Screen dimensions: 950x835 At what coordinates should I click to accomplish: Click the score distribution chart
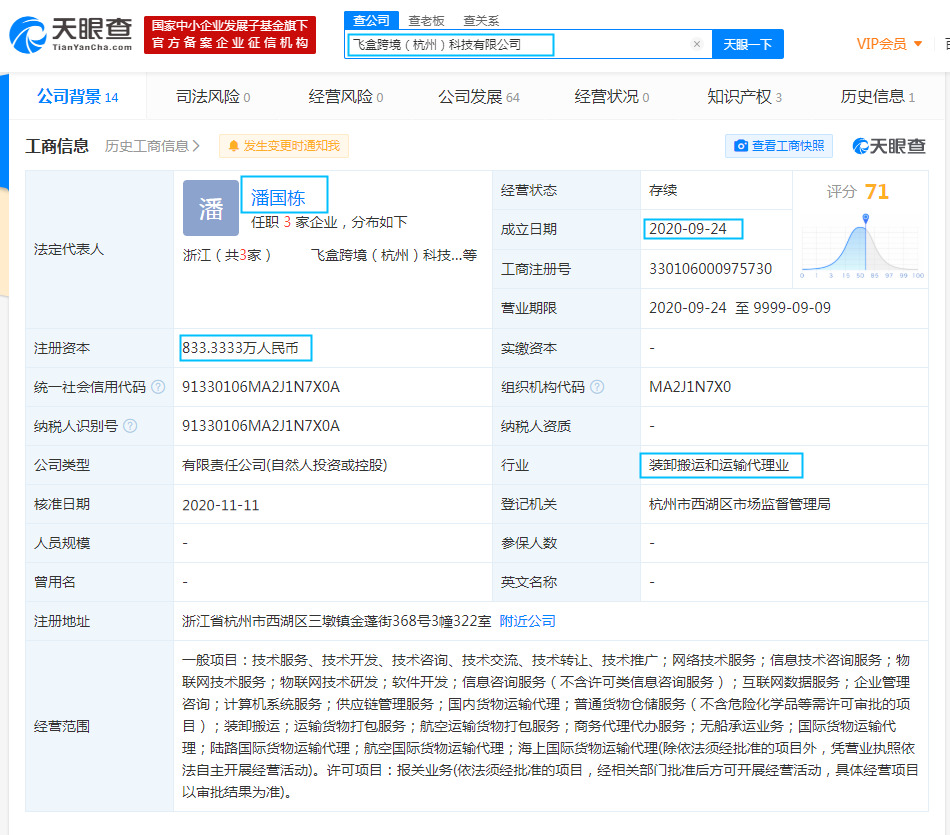[862, 247]
